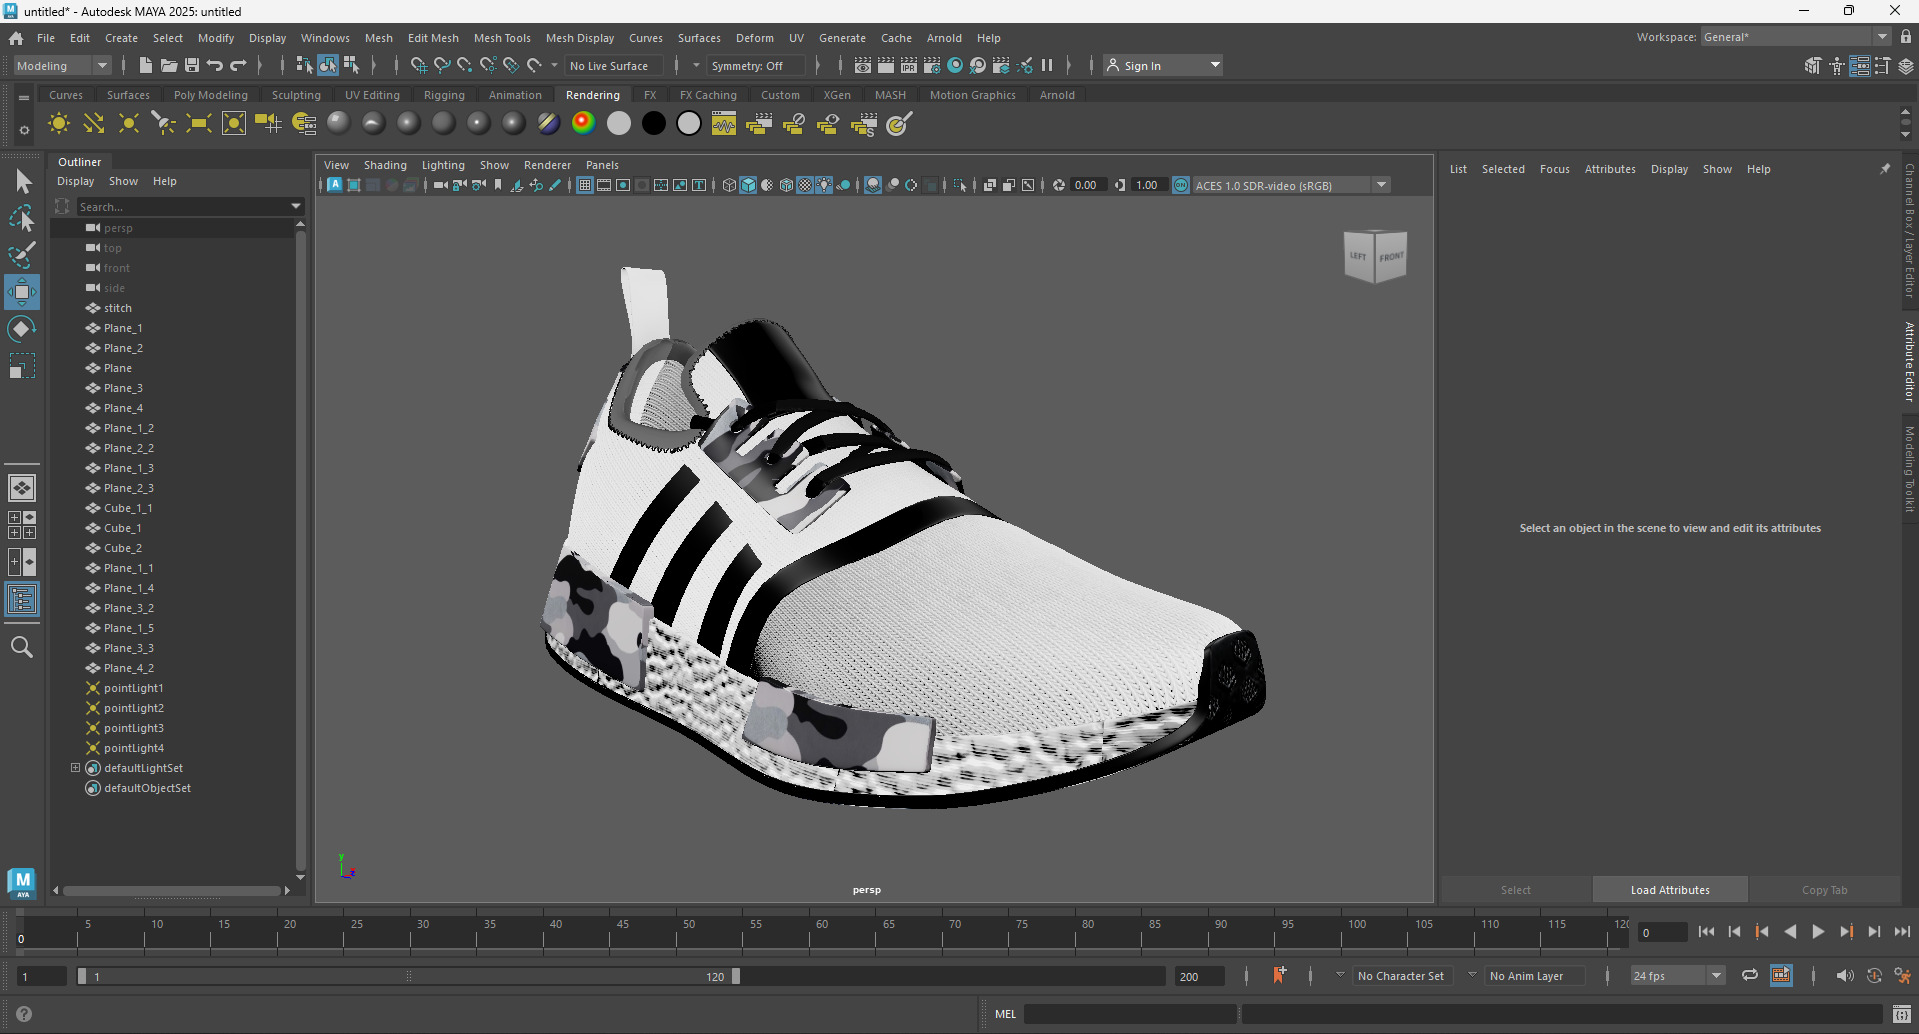Activate the Select tool arrow
This screenshot has height=1034, width=1919.
pyautogui.click(x=22, y=181)
